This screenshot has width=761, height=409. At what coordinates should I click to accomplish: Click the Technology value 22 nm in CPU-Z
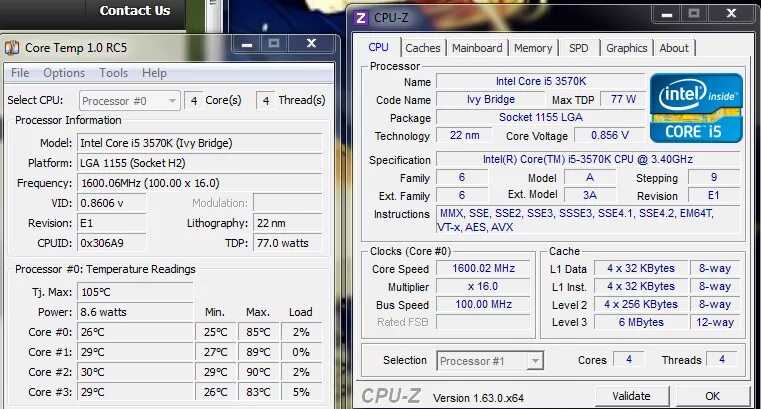464,135
